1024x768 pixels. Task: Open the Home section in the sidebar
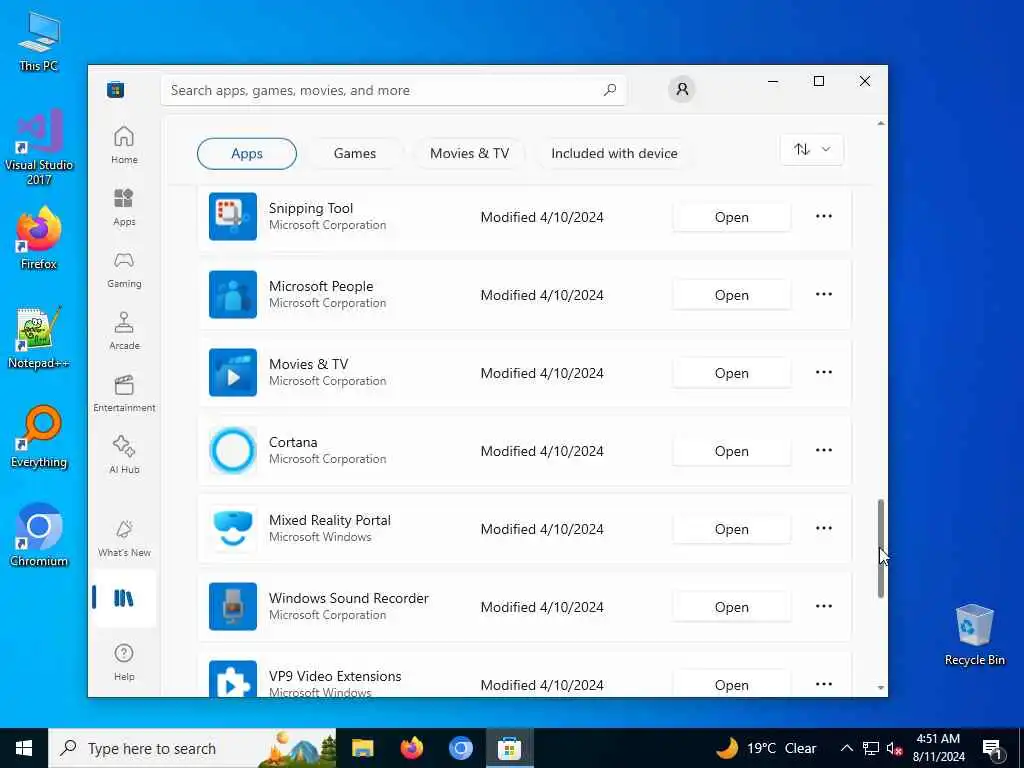(124, 145)
